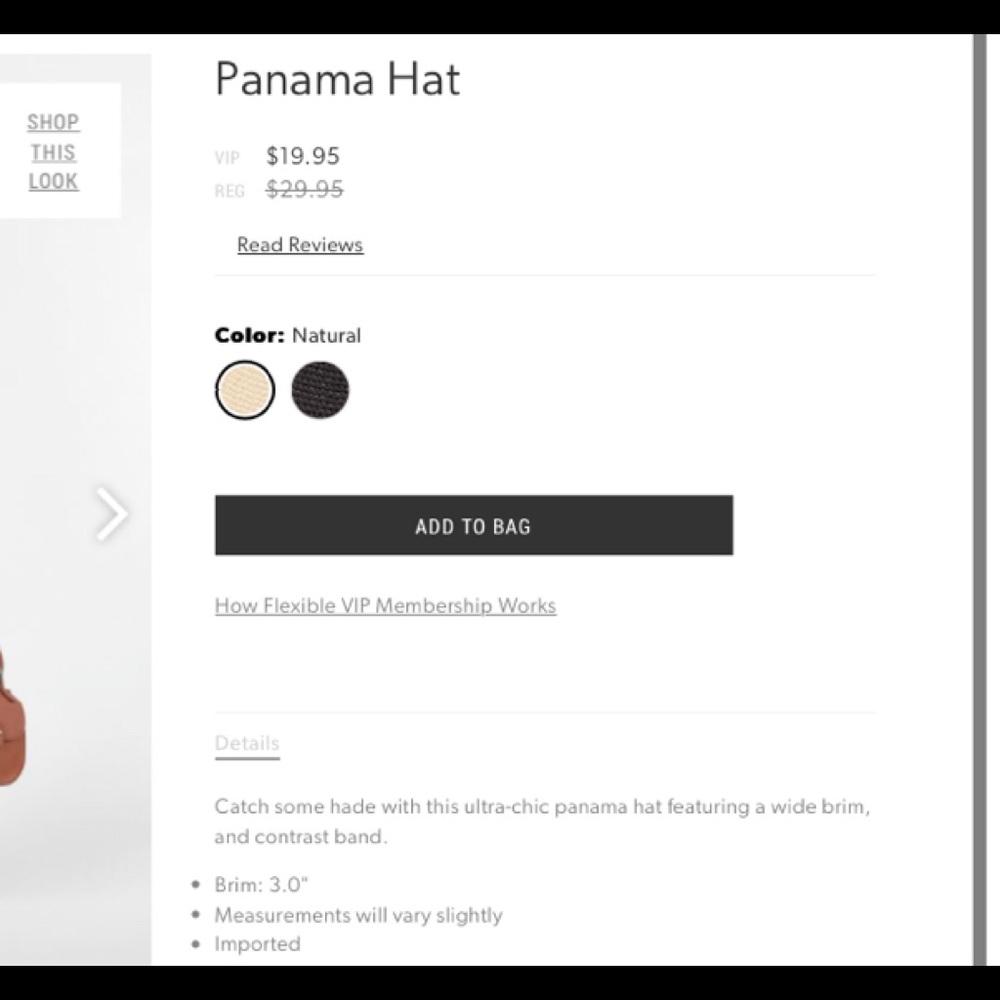
Task: View customer reviews for the Panama Hat
Action: pos(299,244)
